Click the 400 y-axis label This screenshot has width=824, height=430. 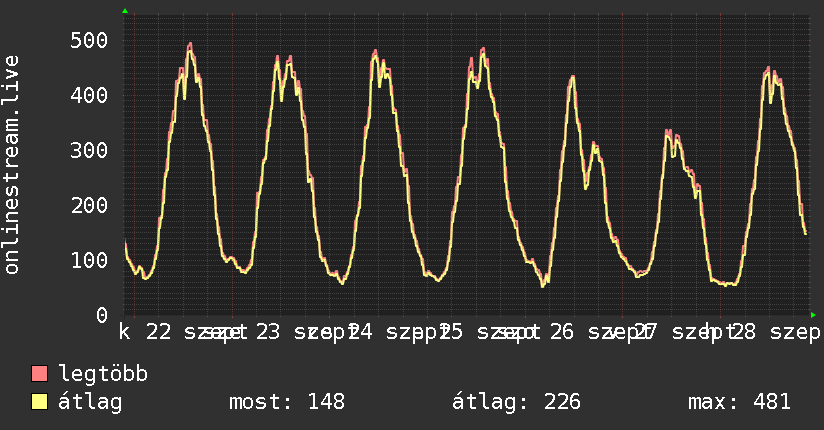click(x=89, y=96)
